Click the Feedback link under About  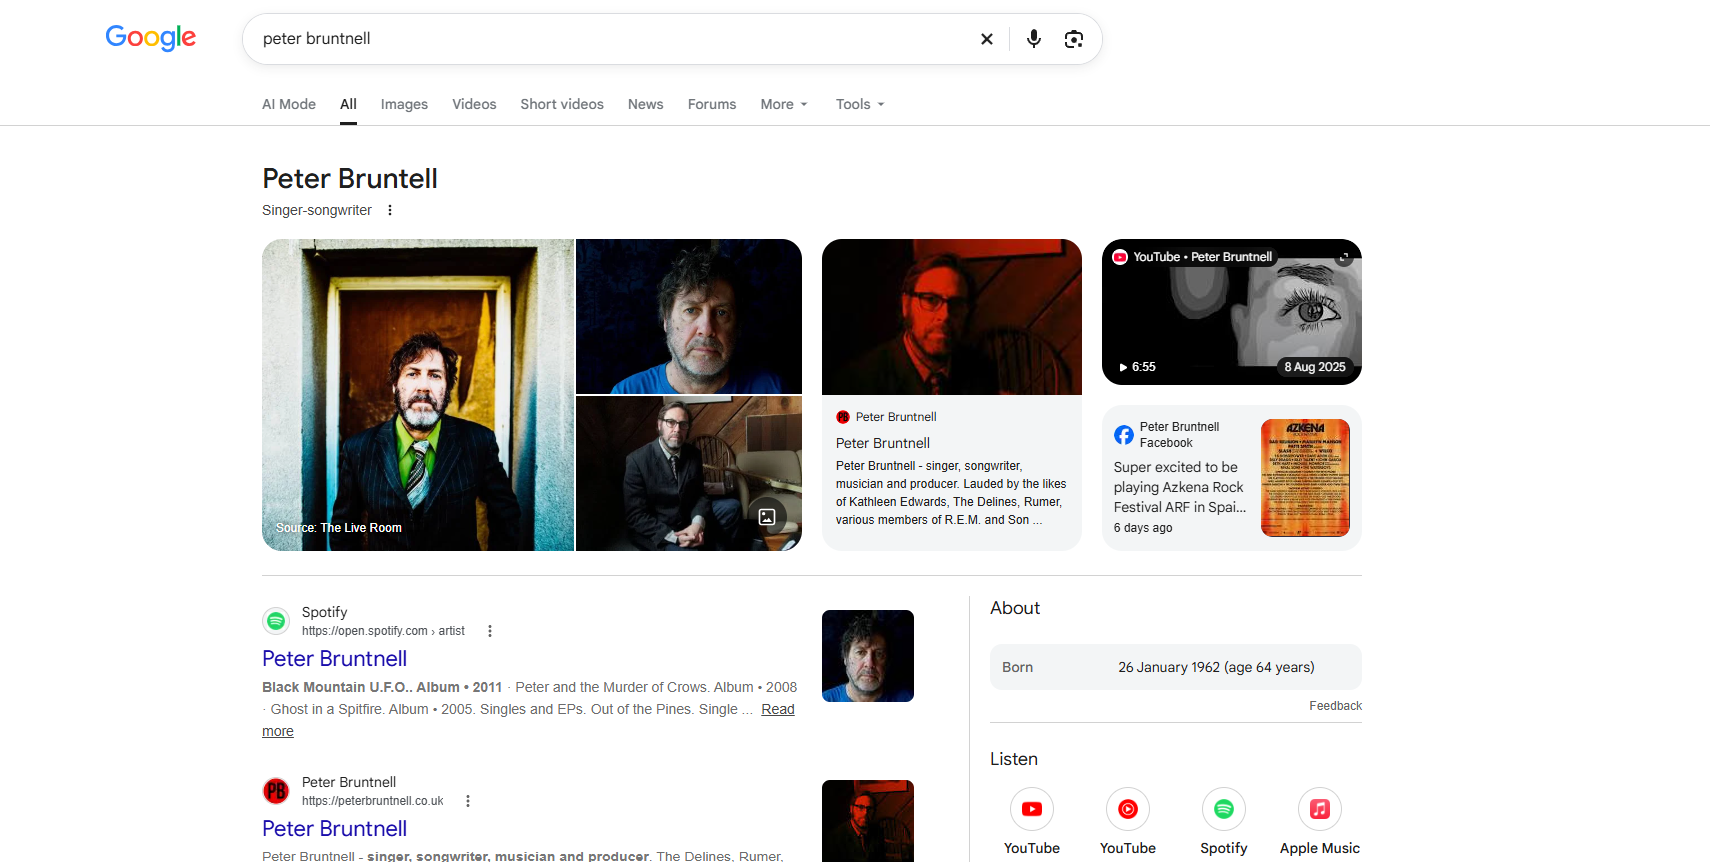click(x=1335, y=706)
